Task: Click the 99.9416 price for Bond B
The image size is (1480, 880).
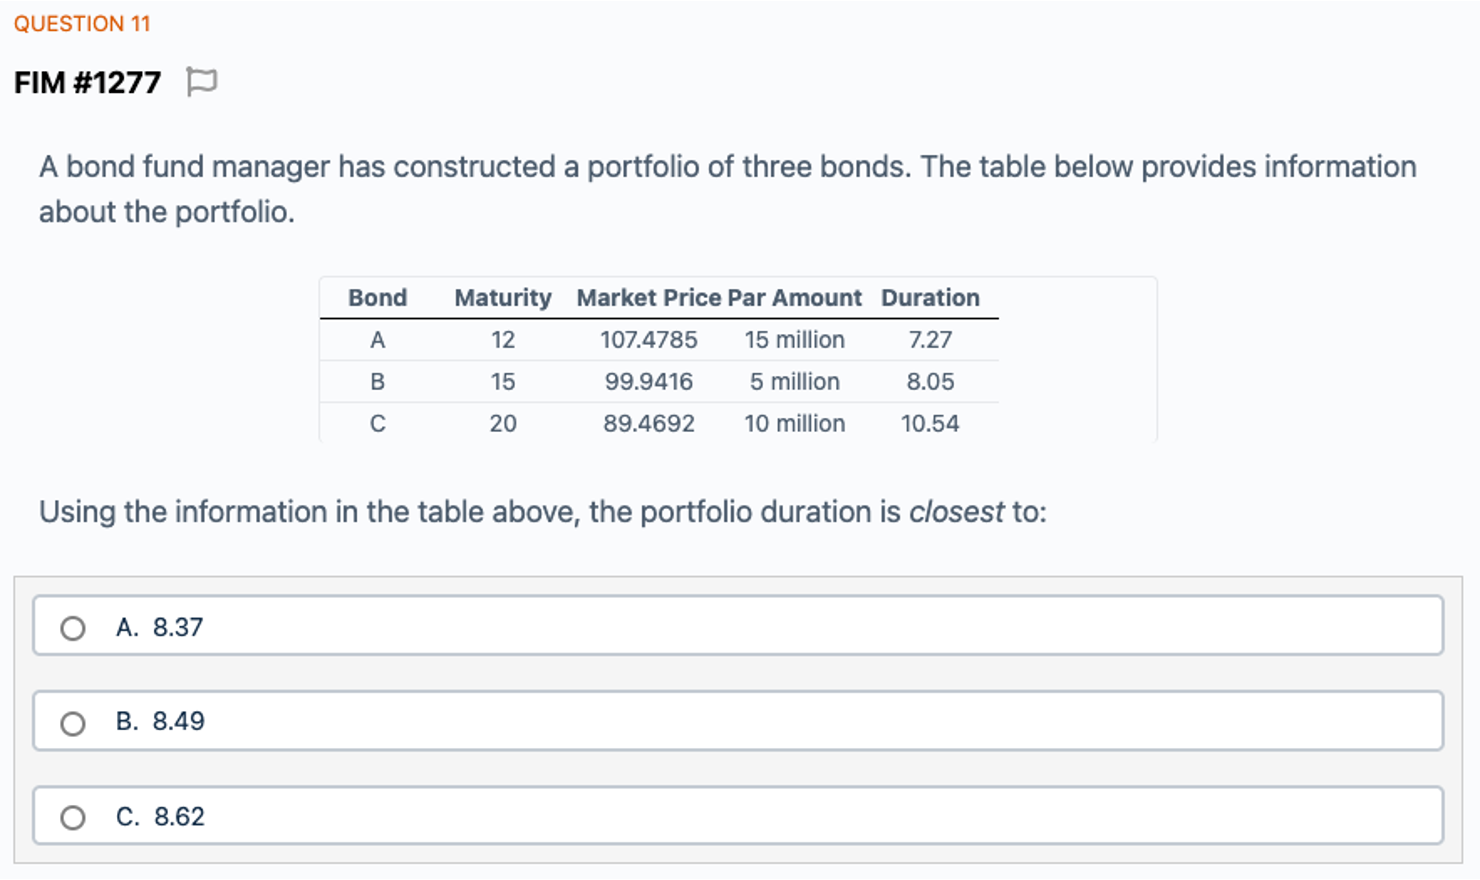Action: tap(648, 382)
